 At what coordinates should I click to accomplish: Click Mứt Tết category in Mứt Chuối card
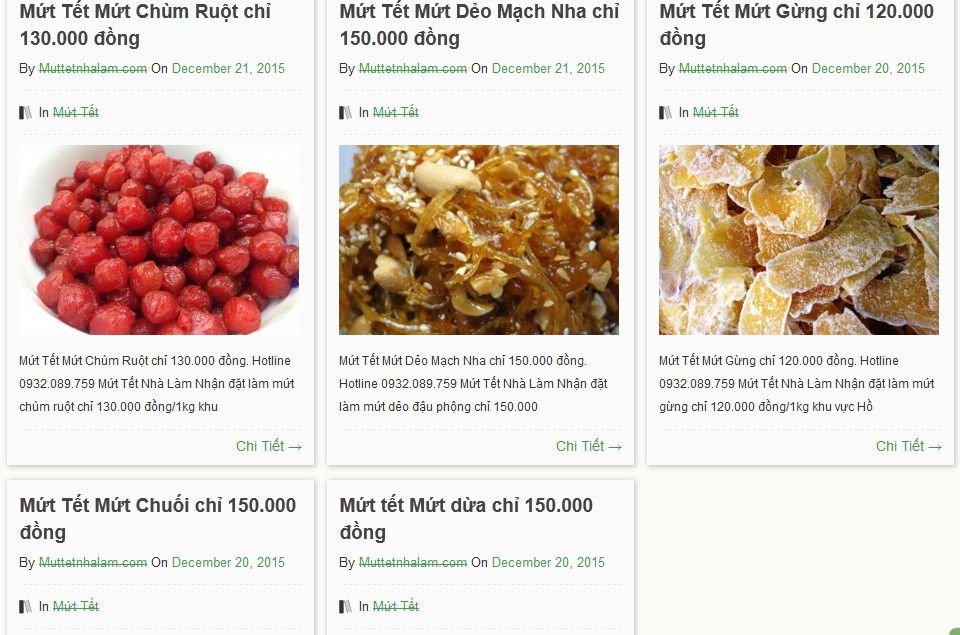76,607
